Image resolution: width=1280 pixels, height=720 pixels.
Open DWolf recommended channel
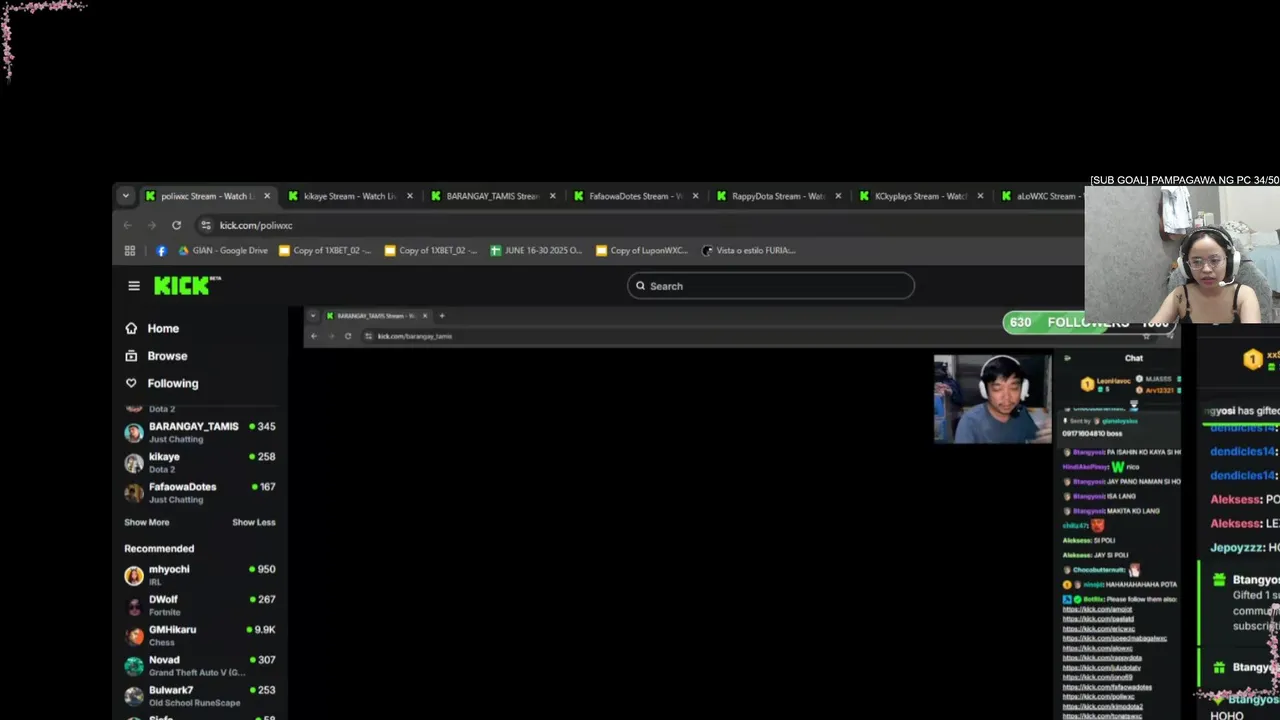pos(200,605)
